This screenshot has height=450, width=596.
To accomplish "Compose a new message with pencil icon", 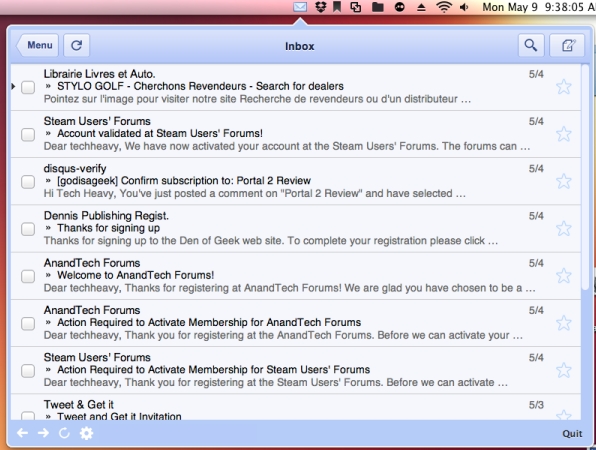I will pyautogui.click(x=567, y=46).
